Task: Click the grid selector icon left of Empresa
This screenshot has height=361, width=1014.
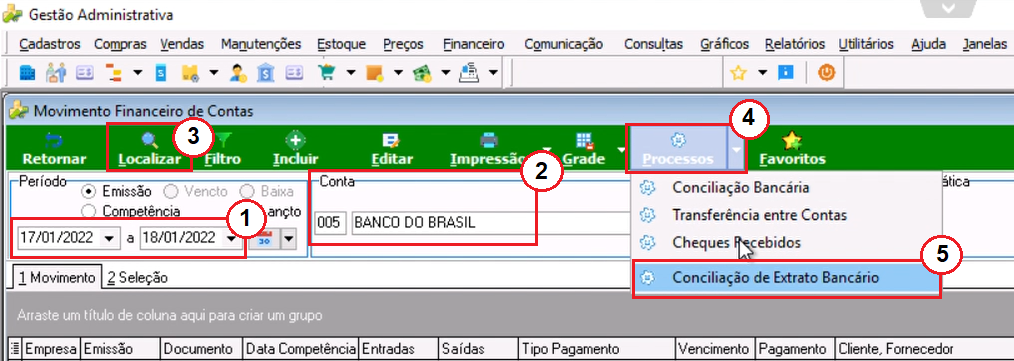Action: tap(16, 349)
